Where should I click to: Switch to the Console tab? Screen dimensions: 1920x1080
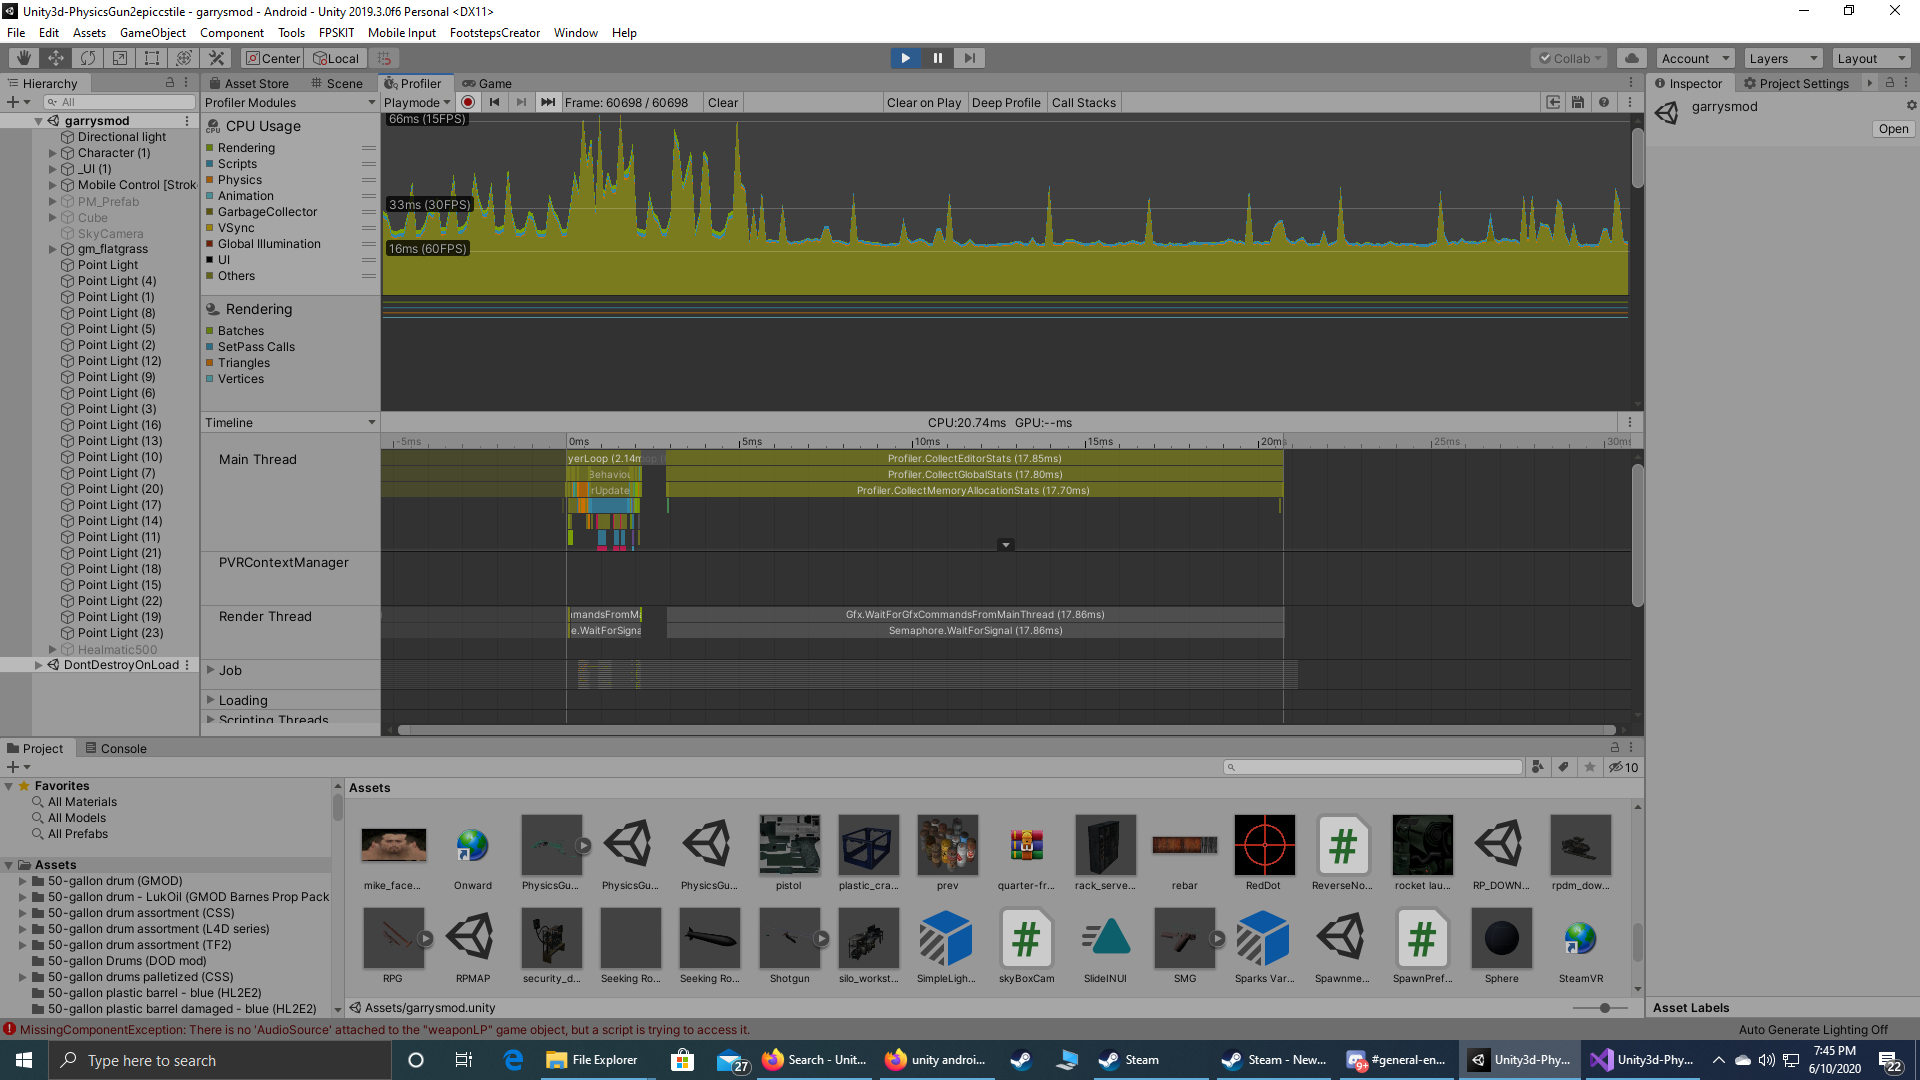tap(116, 748)
